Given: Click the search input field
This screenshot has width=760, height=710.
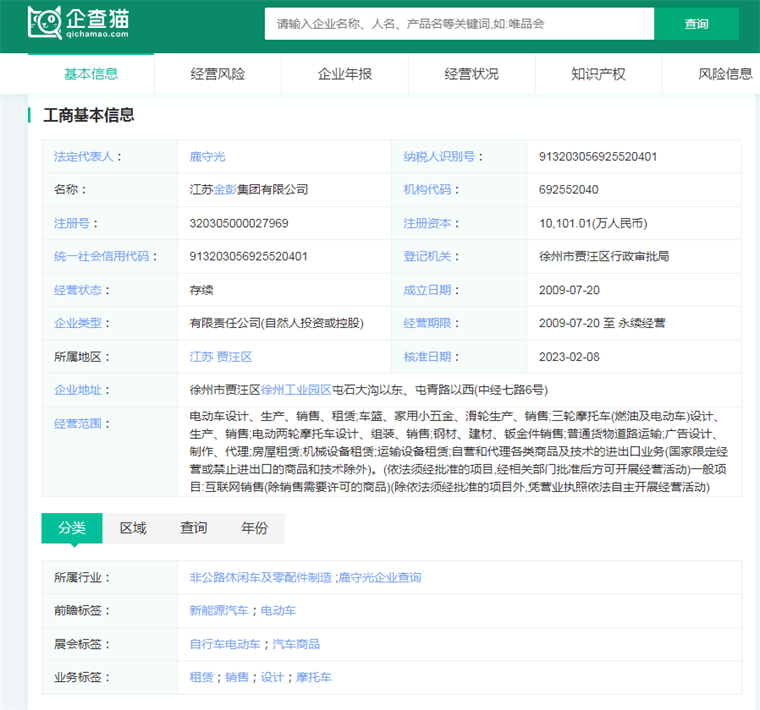Looking at the screenshot, I should (459, 24).
